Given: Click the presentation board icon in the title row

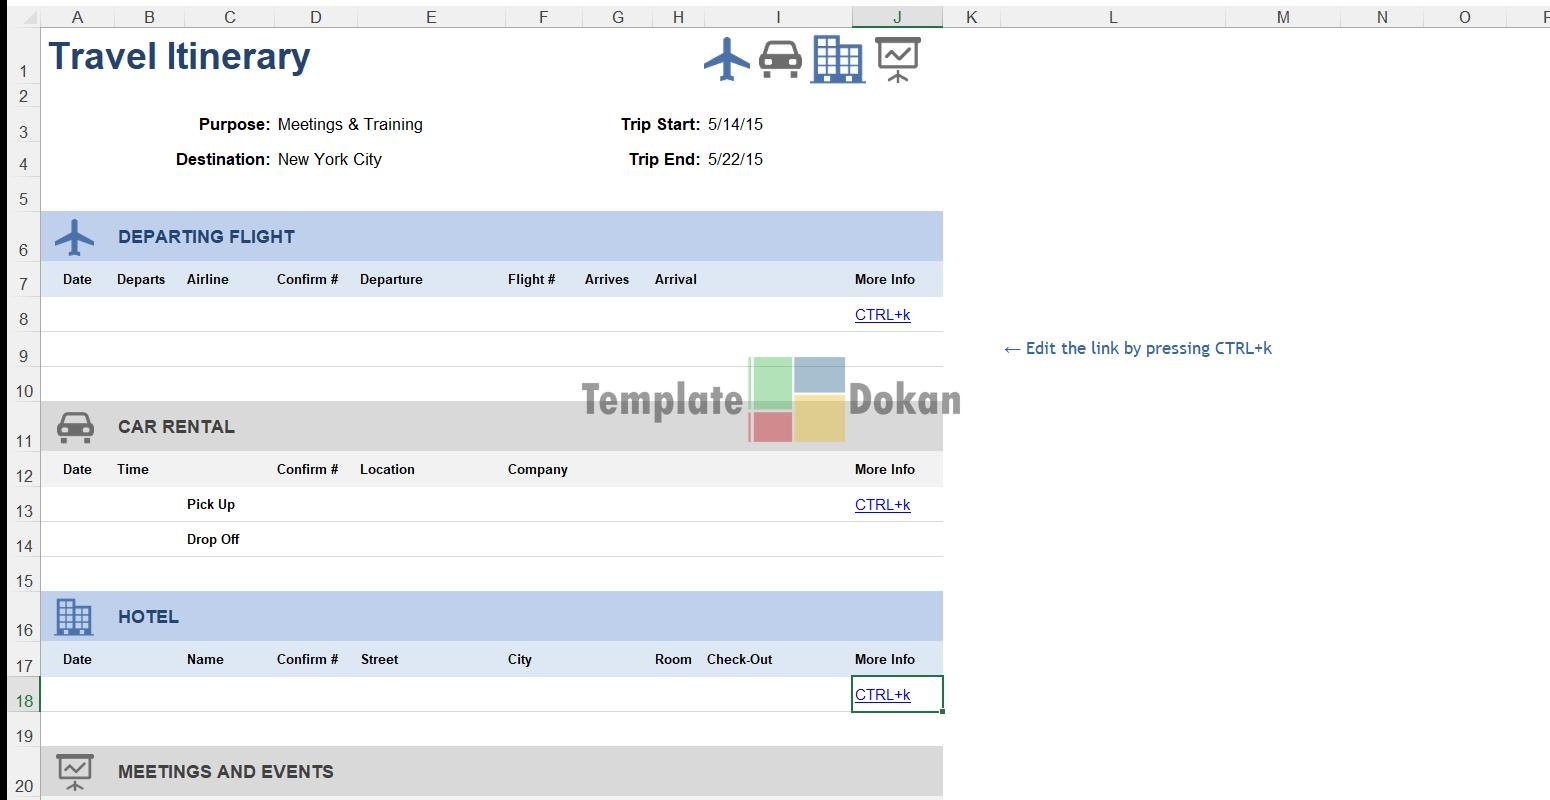Looking at the screenshot, I should pyautogui.click(x=897, y=59).
